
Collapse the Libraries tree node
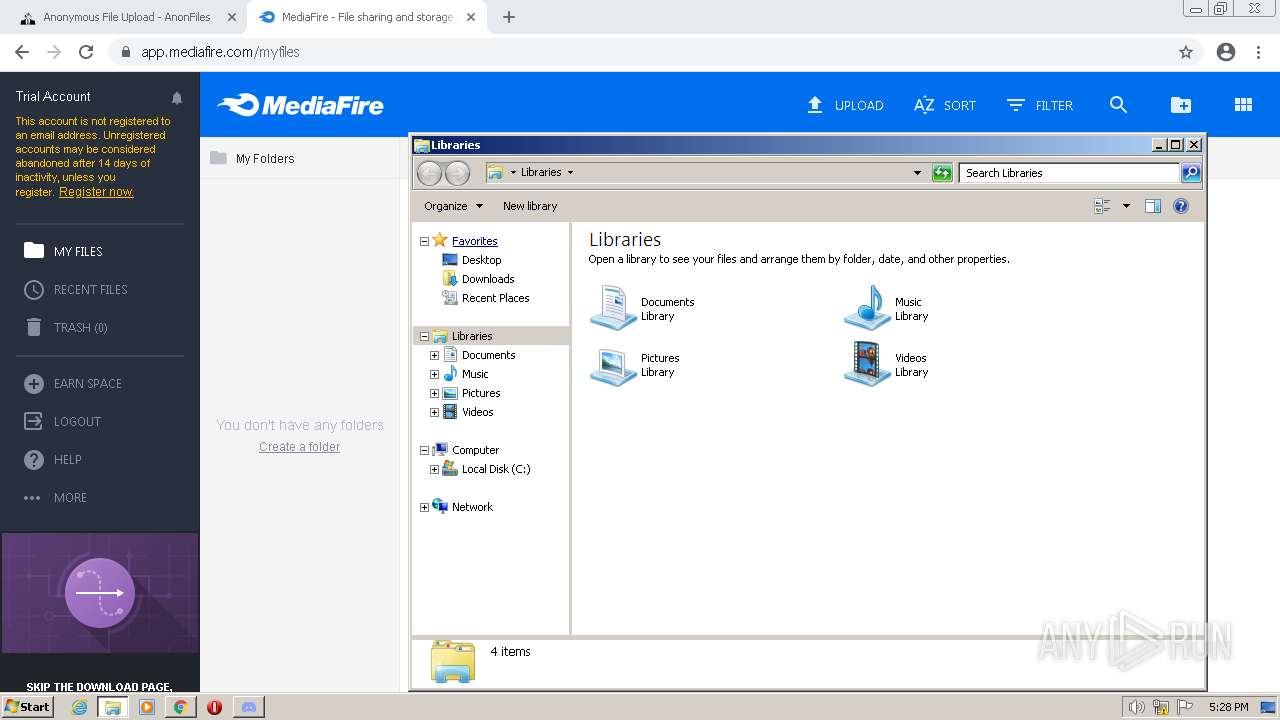(424, 336)
